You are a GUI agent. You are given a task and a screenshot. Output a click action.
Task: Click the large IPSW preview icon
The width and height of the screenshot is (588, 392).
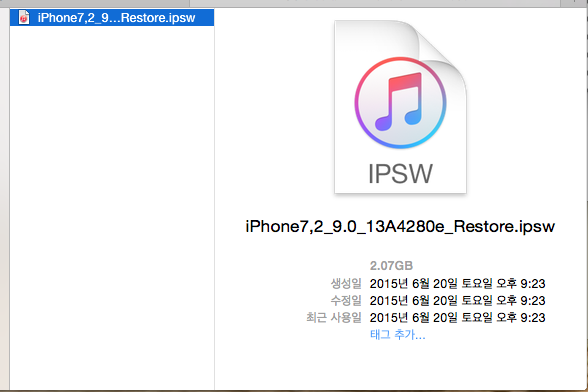tap(400, 107)
